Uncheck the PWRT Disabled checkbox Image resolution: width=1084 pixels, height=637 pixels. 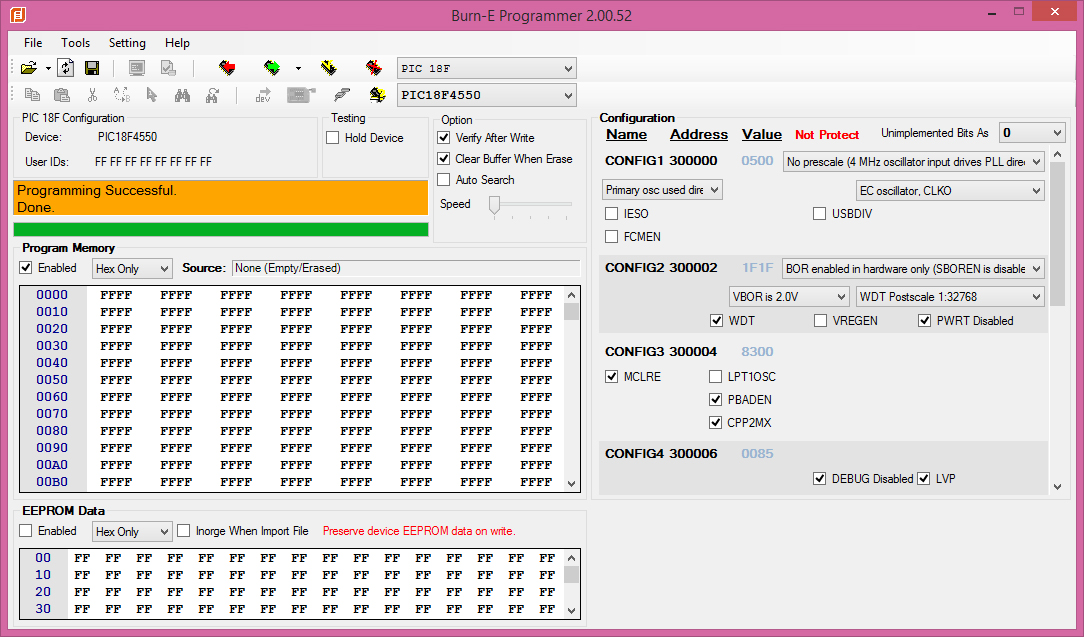click(x=924, y=320)
